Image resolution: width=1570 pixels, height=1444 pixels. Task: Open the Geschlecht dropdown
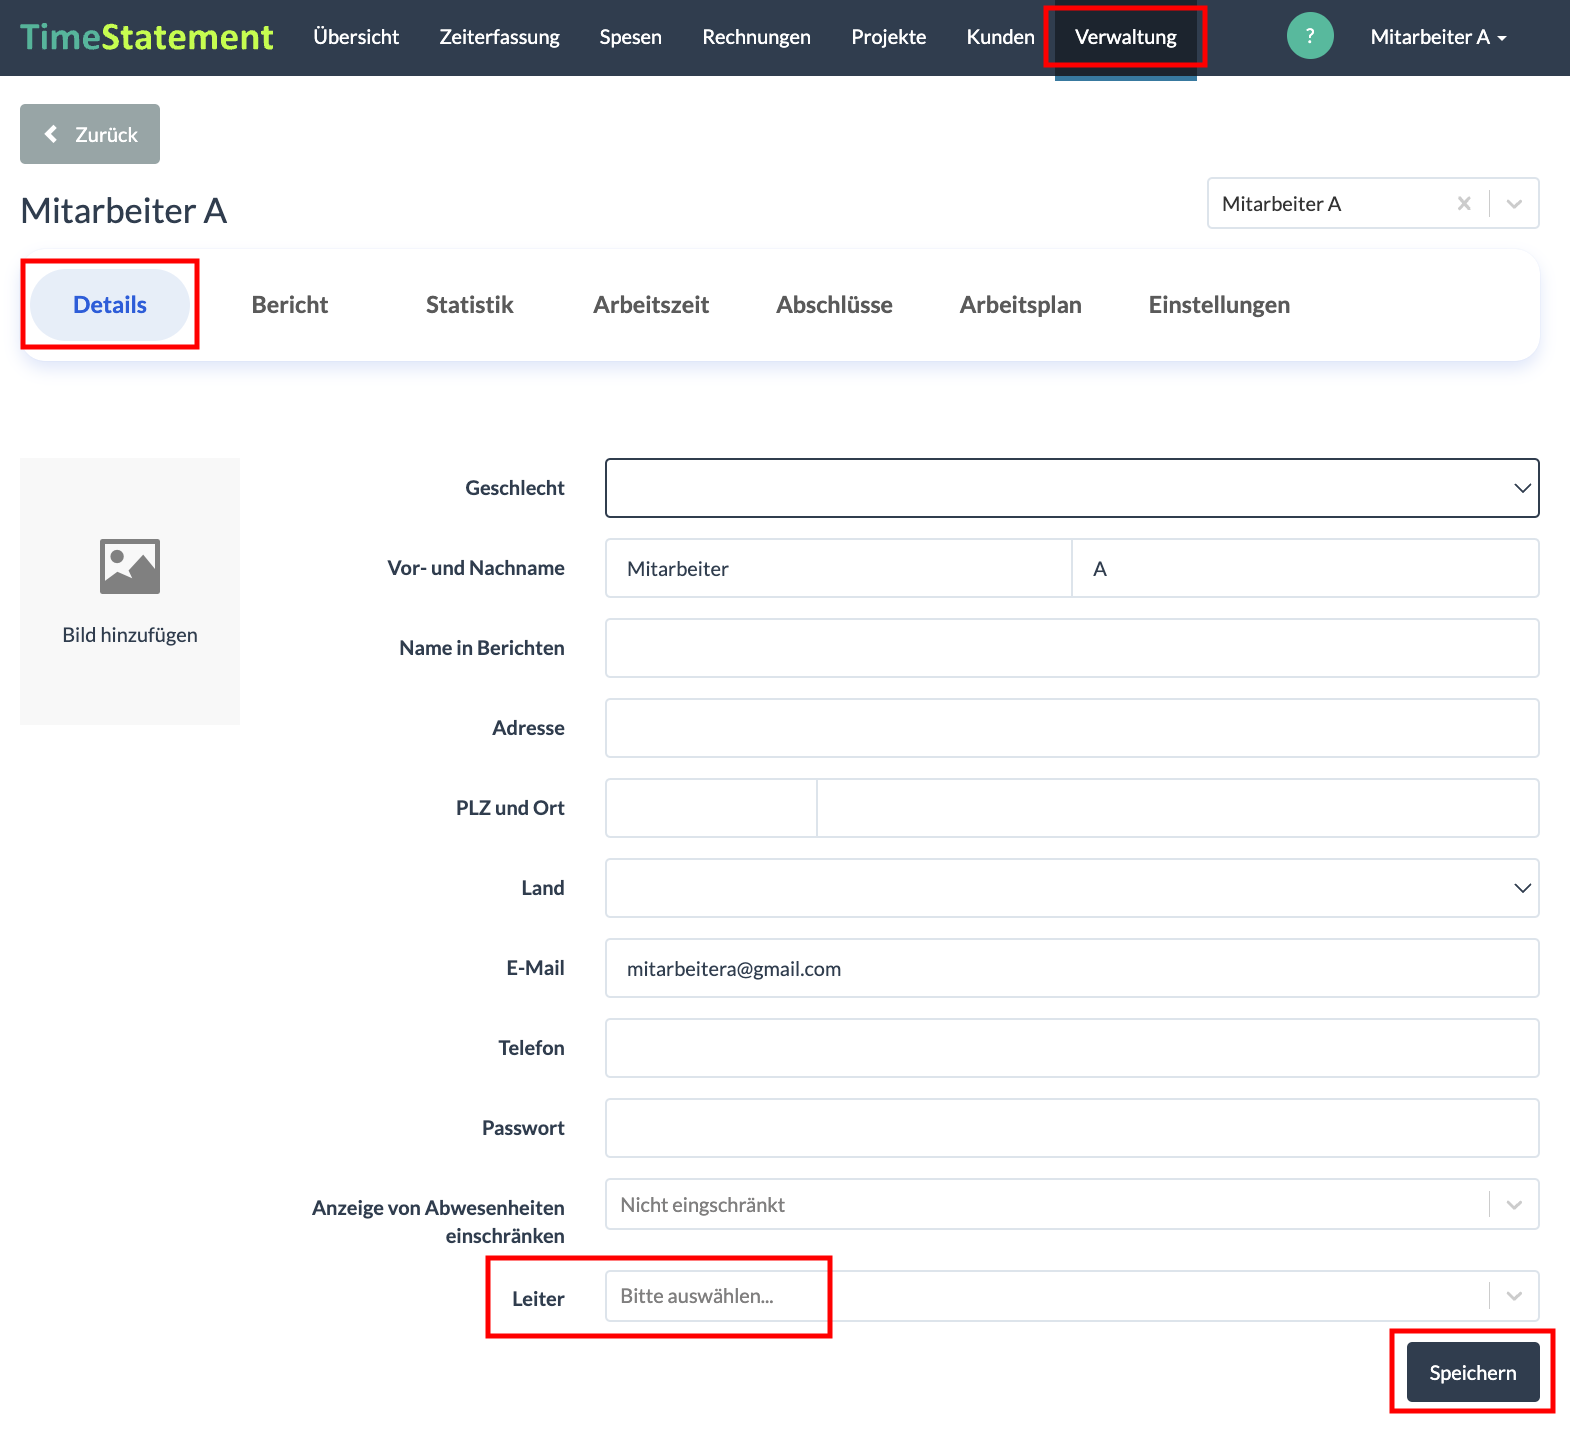click(1072, 488)
